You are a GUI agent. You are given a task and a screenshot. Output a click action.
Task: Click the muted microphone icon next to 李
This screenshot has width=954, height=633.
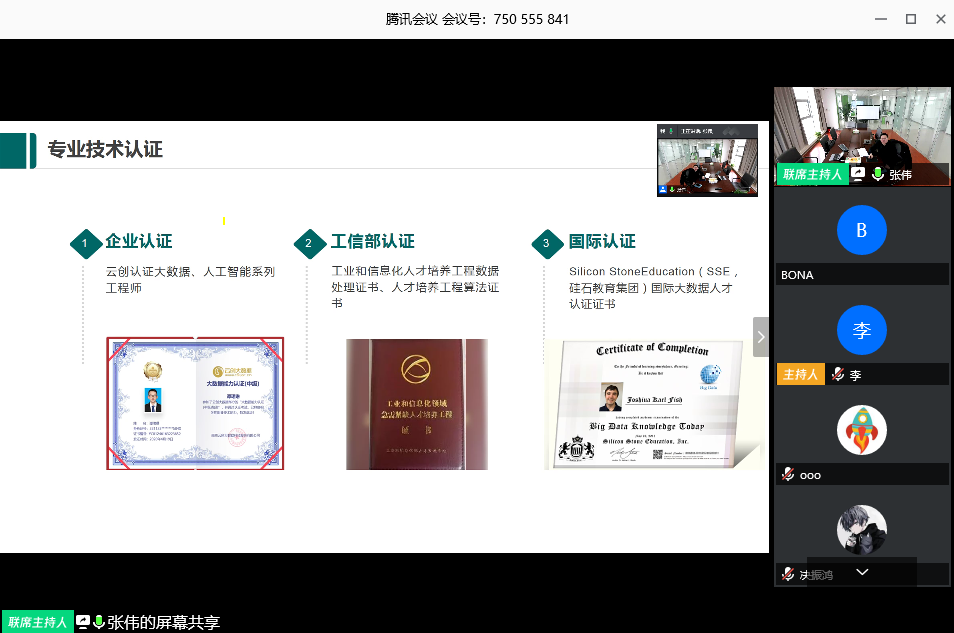[837, 375]
